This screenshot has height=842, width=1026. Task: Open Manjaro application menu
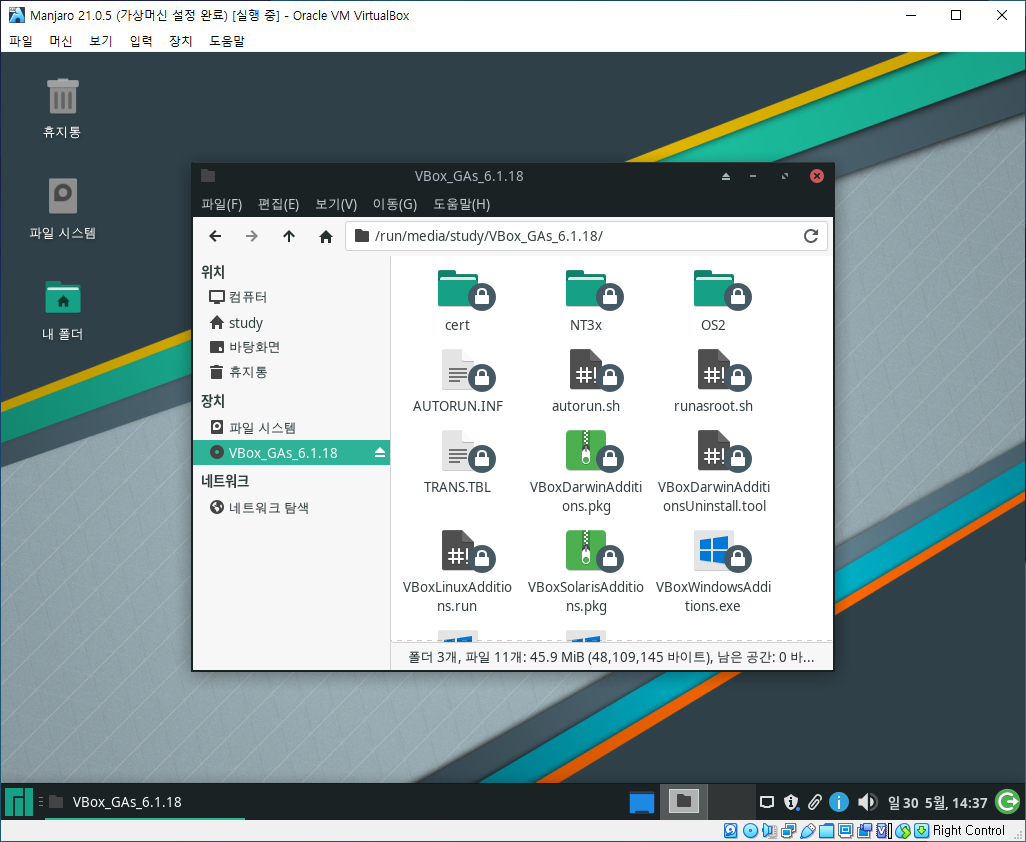click(18, 801)
